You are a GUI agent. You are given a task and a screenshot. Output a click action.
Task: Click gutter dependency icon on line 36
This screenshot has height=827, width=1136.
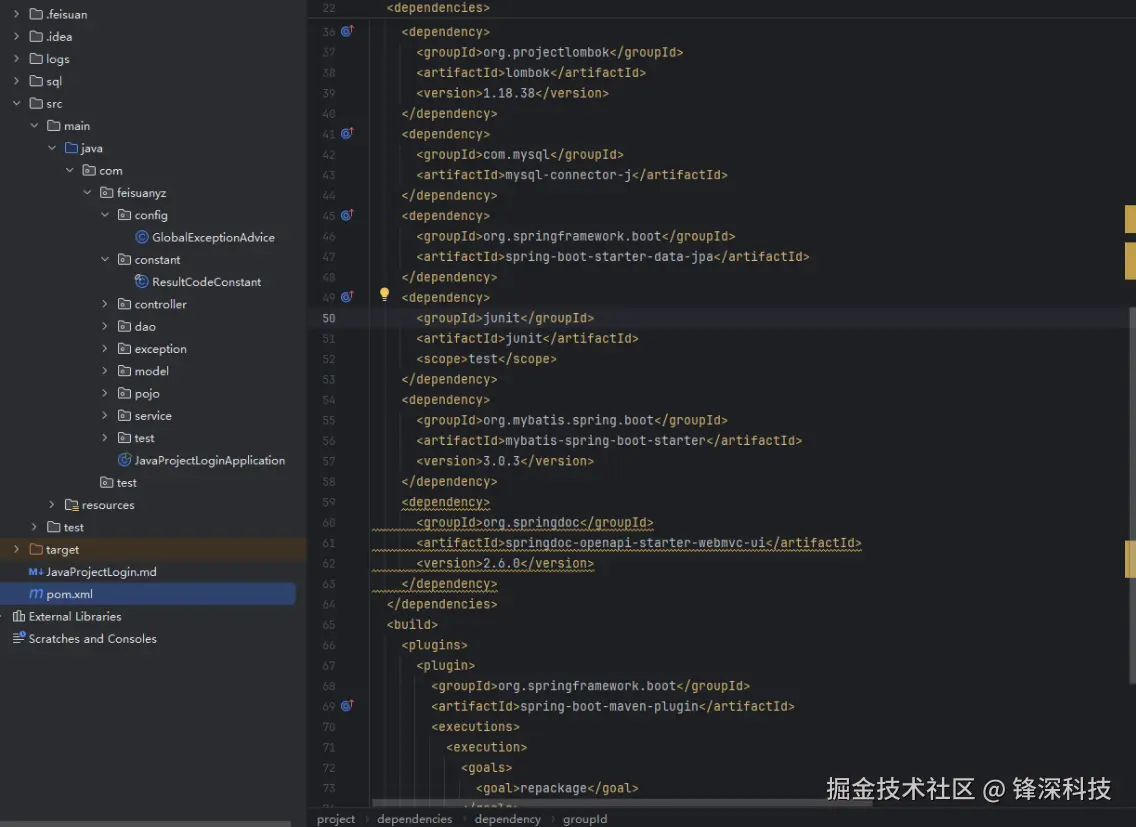pos(347,31)
